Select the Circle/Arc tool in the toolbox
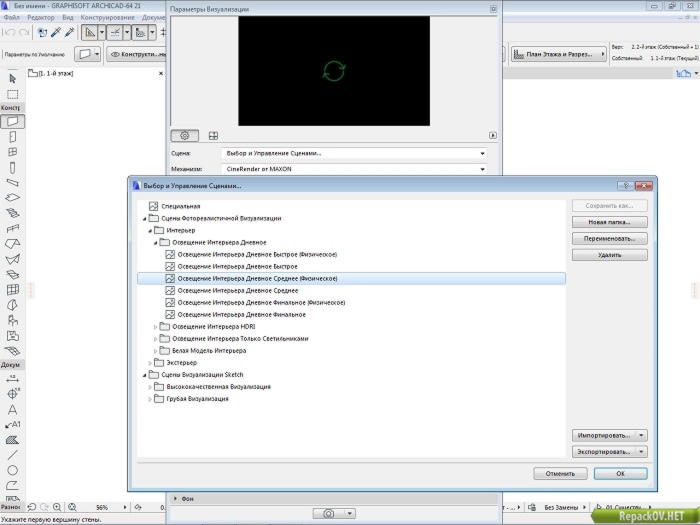This screenshot has width=700, height=525. point(12,470)
